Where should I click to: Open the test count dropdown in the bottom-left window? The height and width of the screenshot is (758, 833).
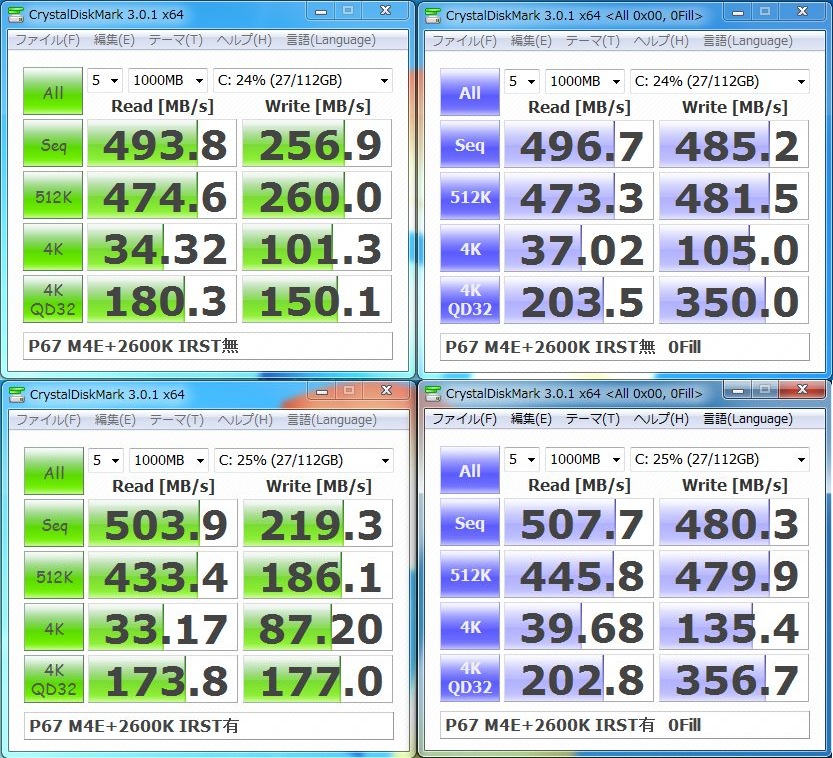tap(106, 461)
